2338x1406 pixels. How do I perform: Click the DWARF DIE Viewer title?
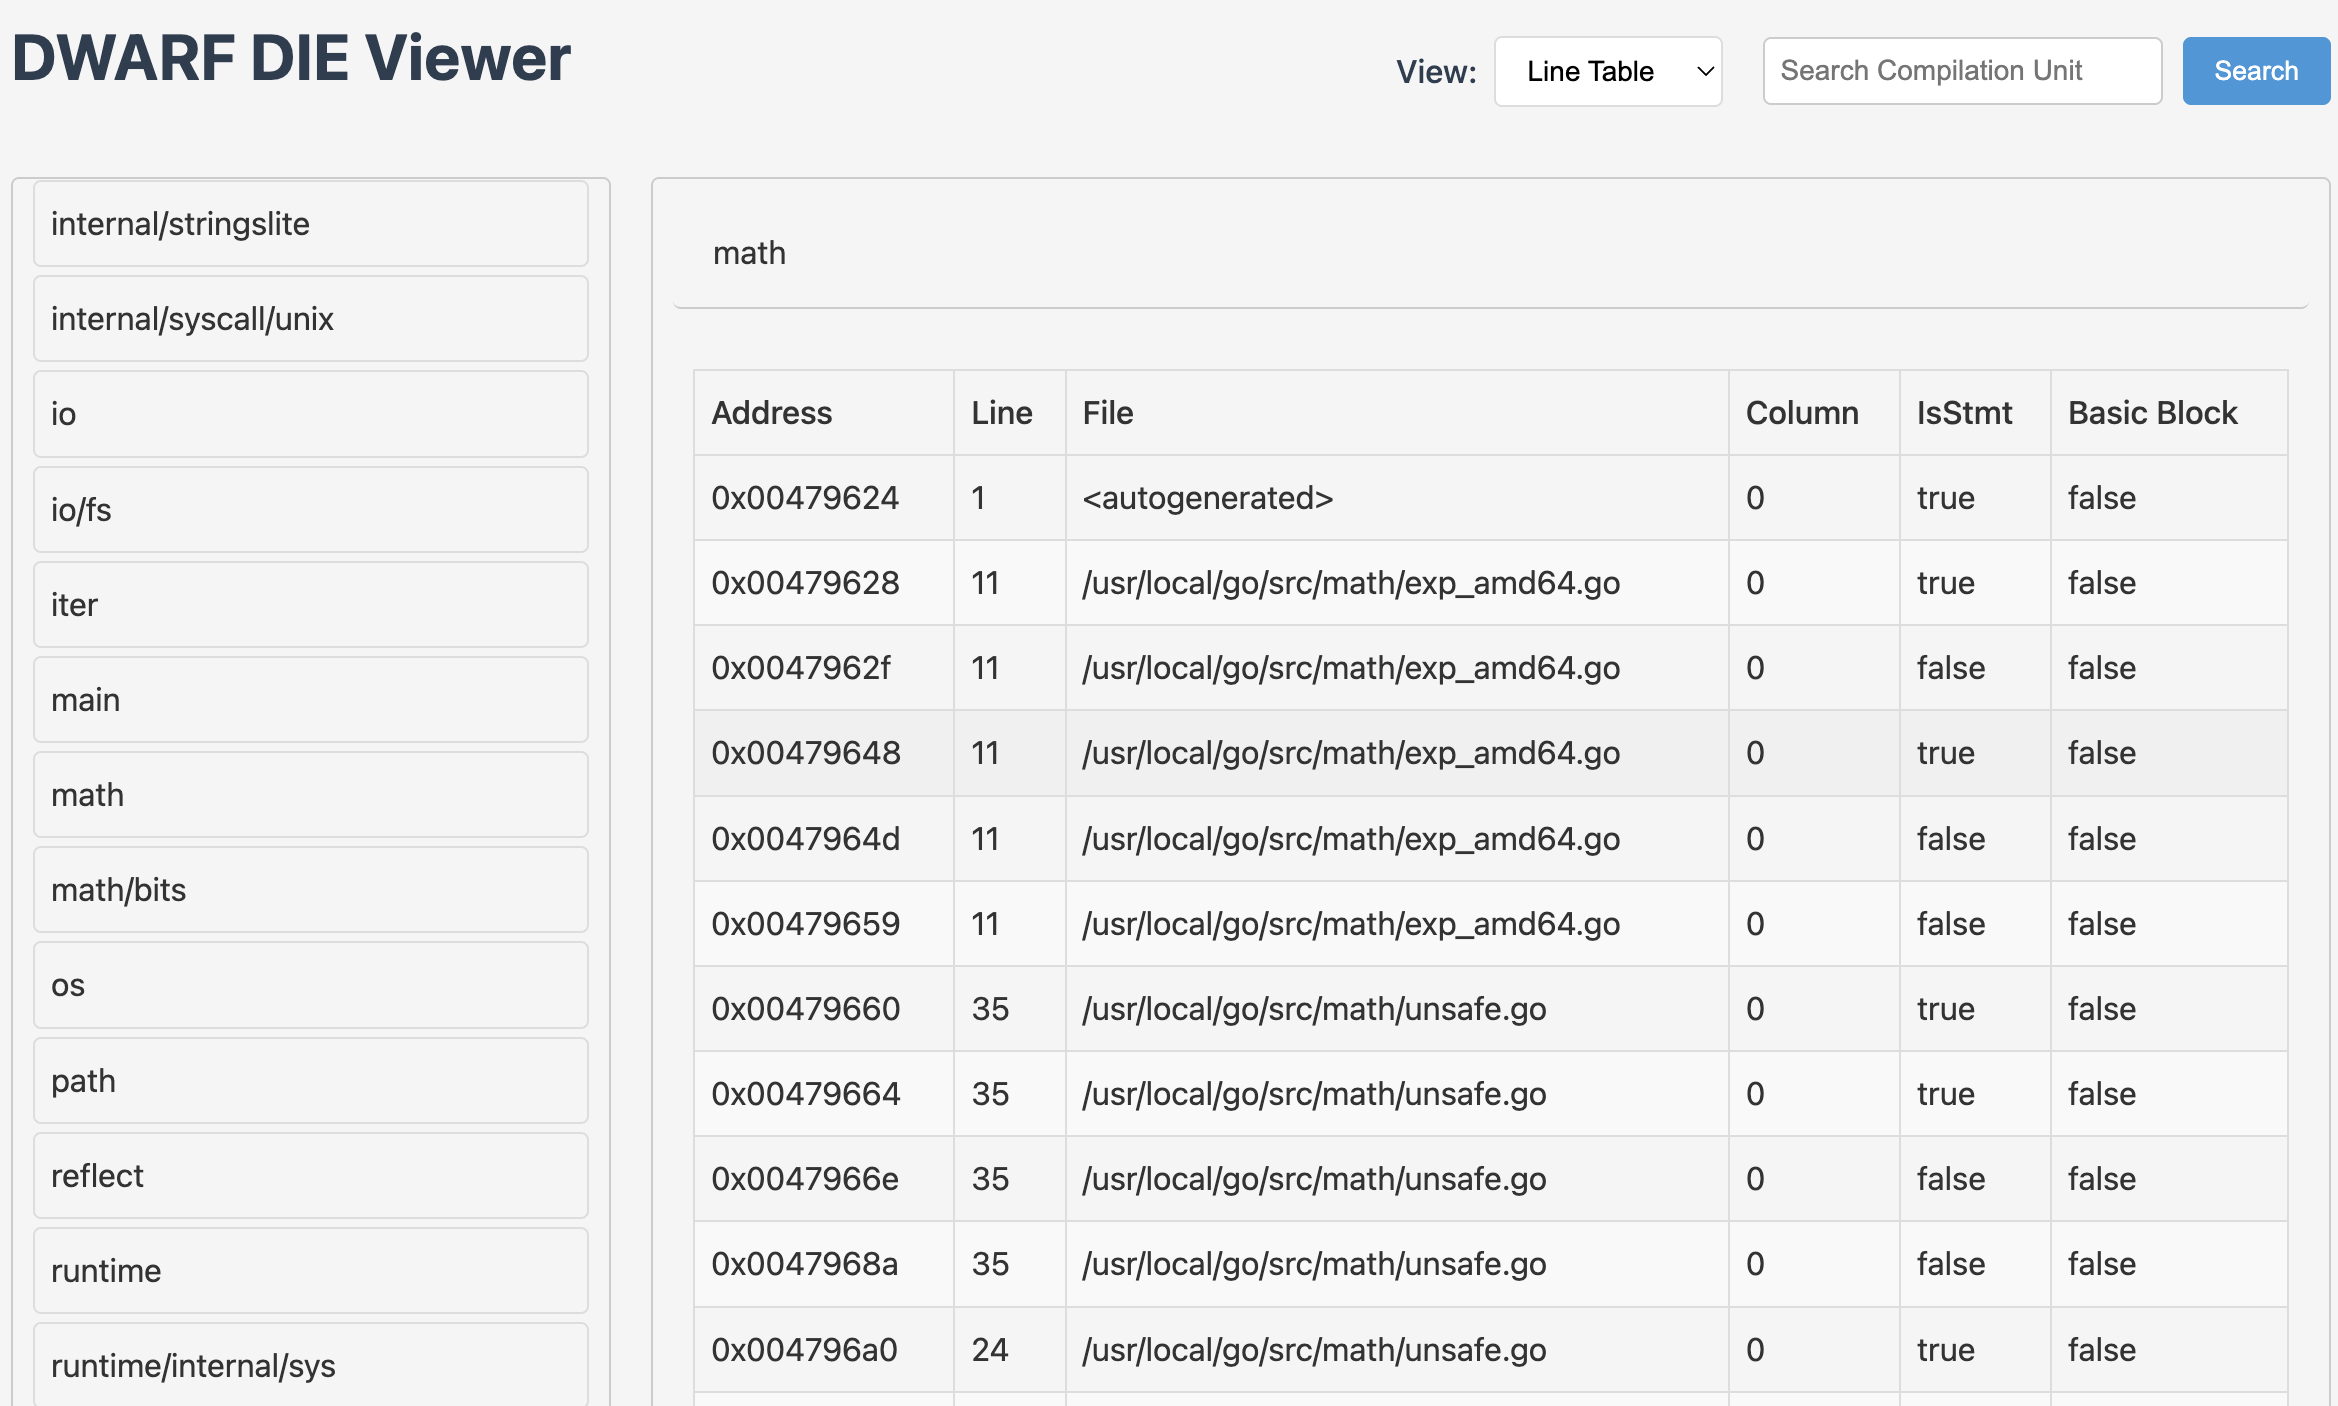(x=291, y=58)
